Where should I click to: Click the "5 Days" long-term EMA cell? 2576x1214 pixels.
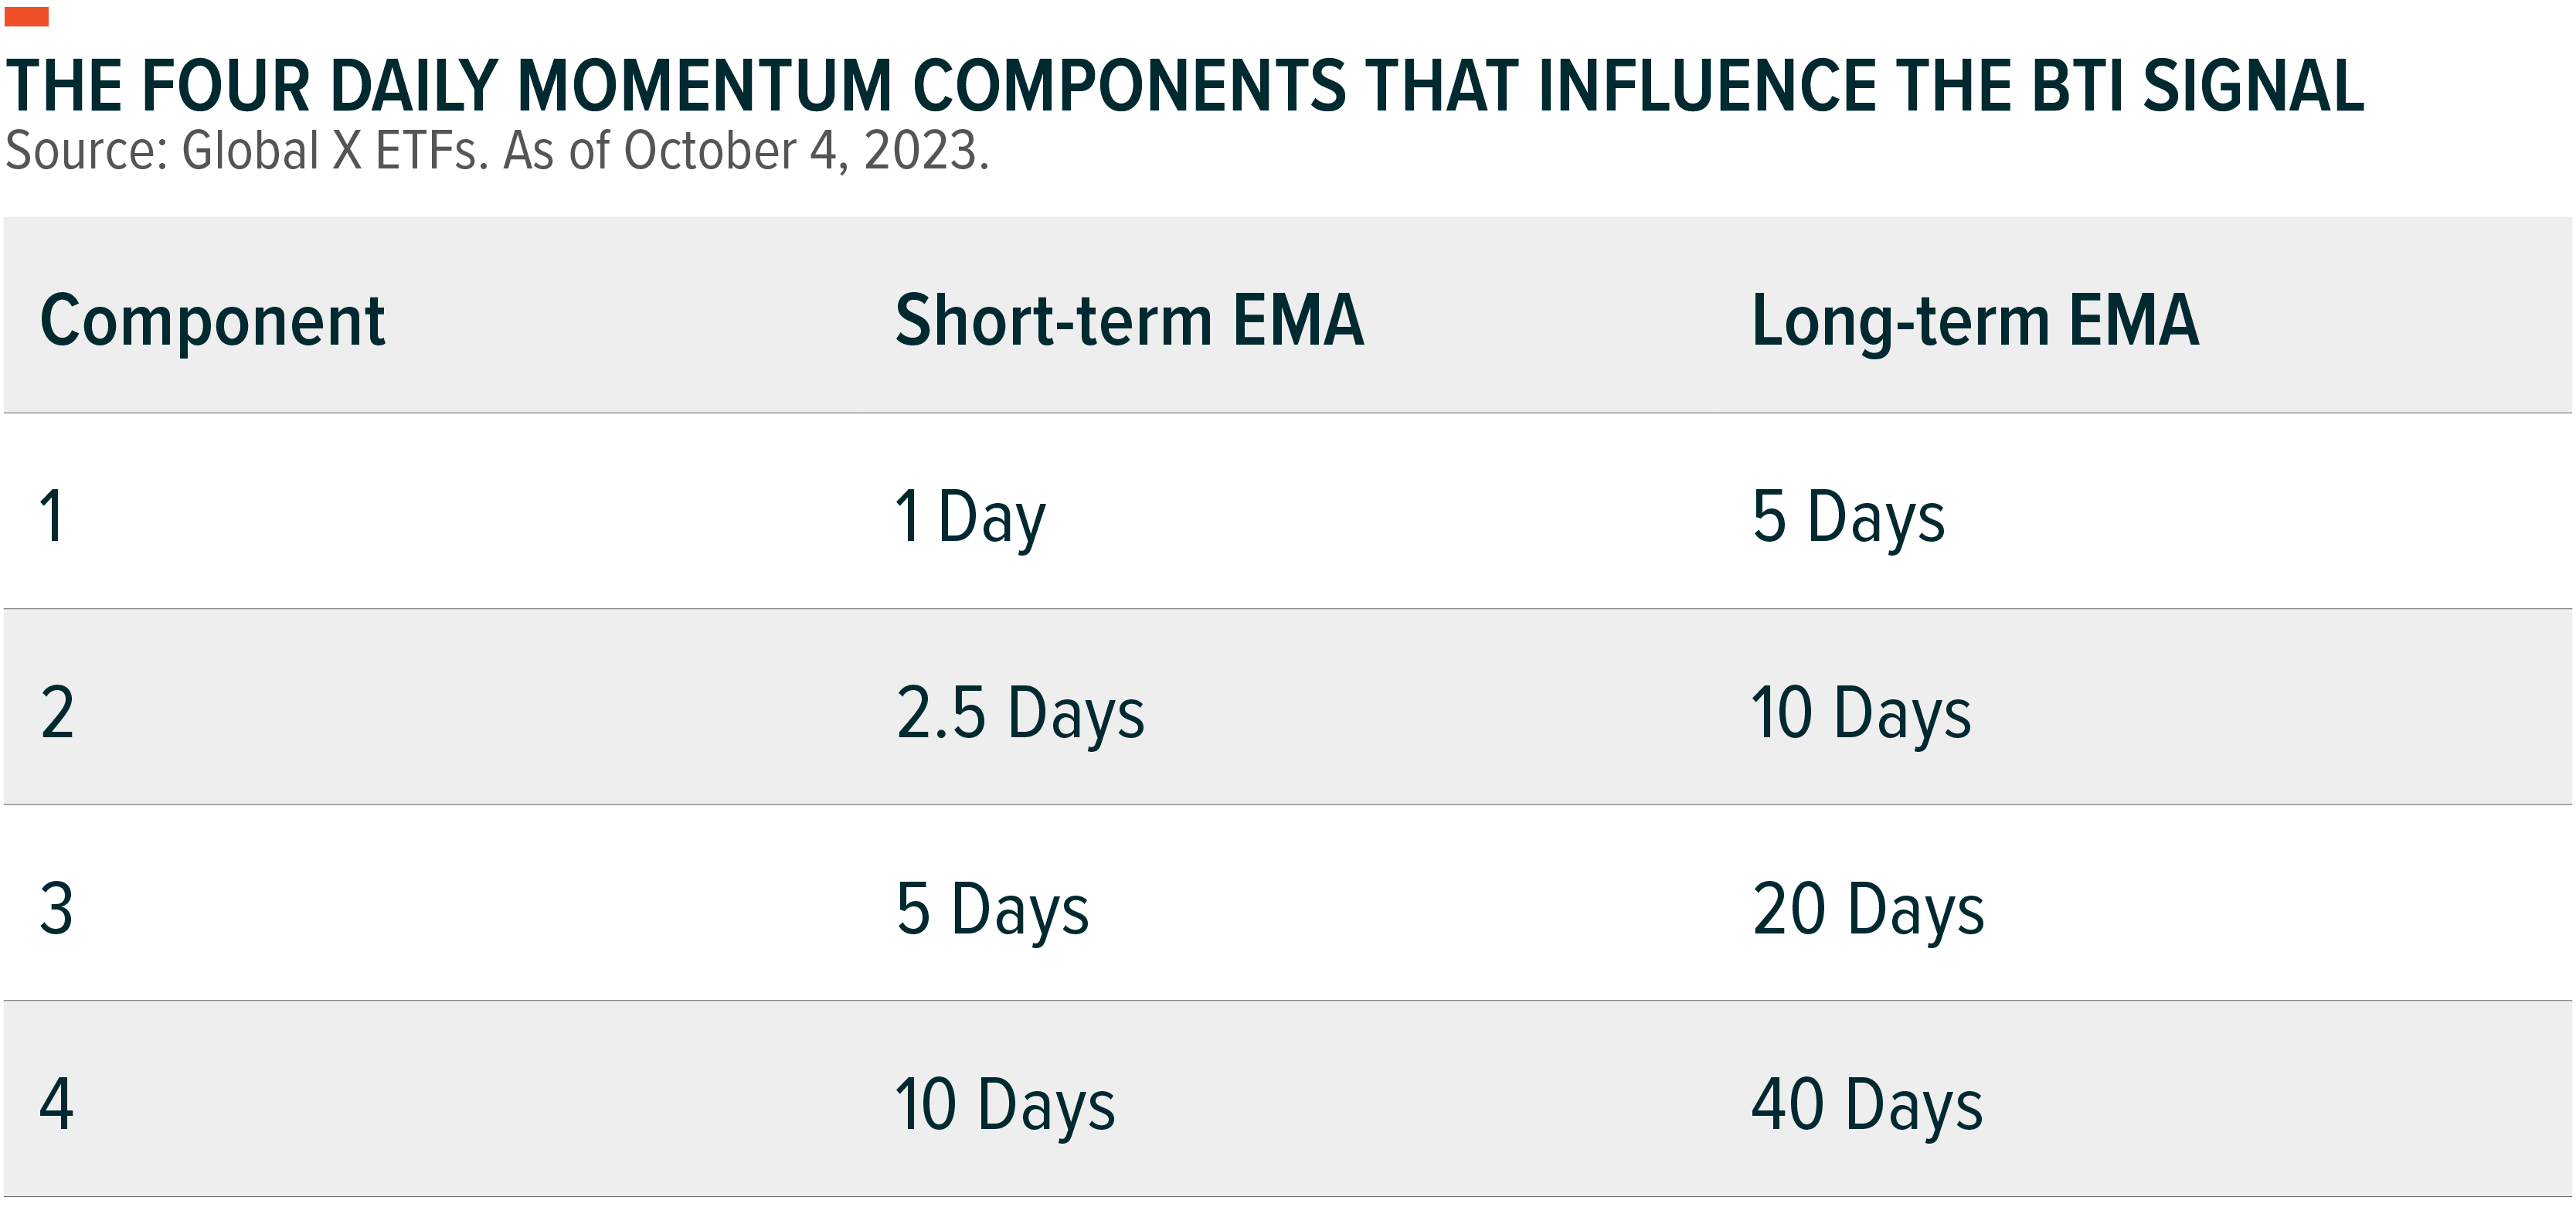tap(1848, 517)
